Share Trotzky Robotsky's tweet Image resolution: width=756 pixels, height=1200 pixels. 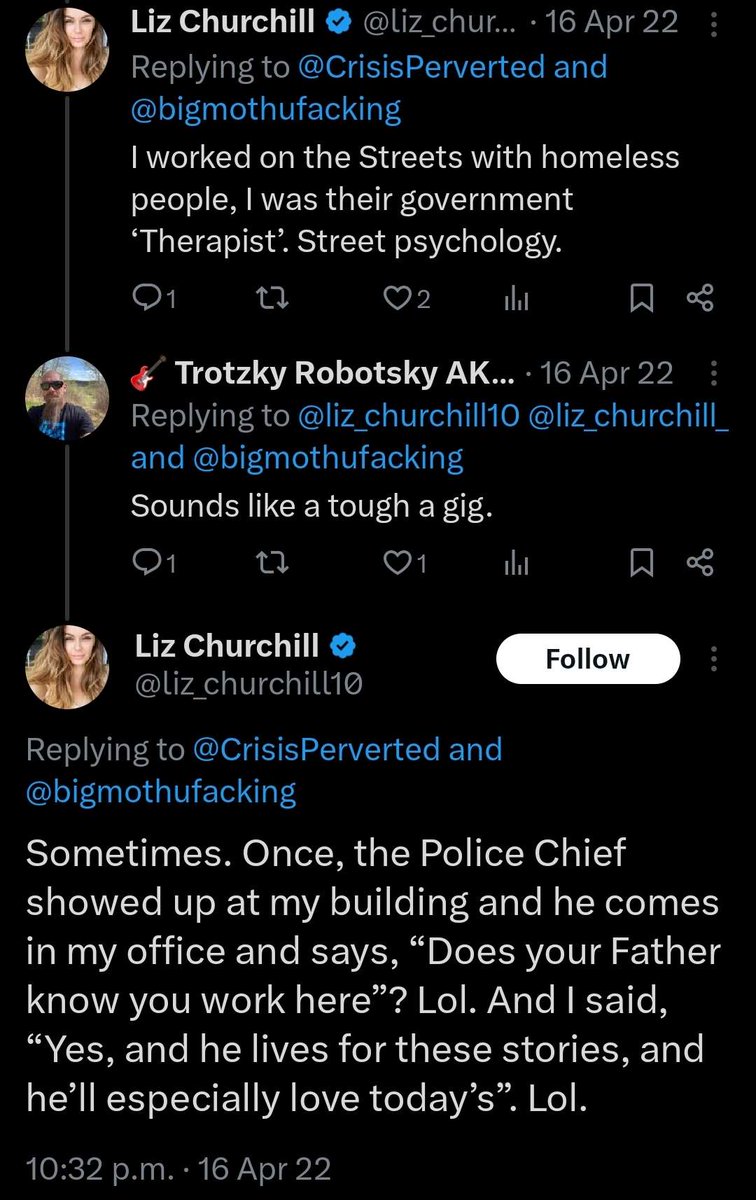pyautogui.click(x=700, y=564)
